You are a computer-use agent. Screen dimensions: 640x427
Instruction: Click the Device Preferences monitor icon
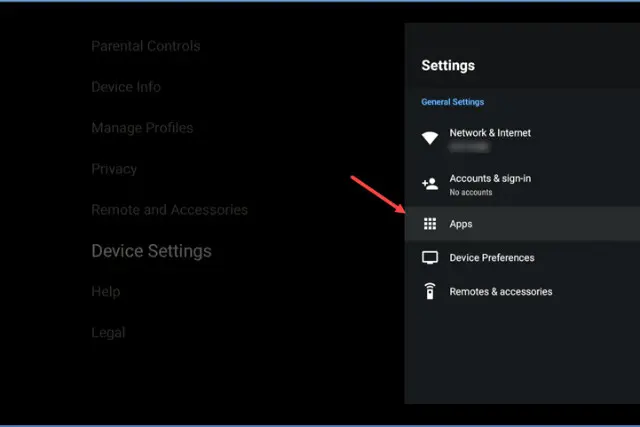pos(430,258)
